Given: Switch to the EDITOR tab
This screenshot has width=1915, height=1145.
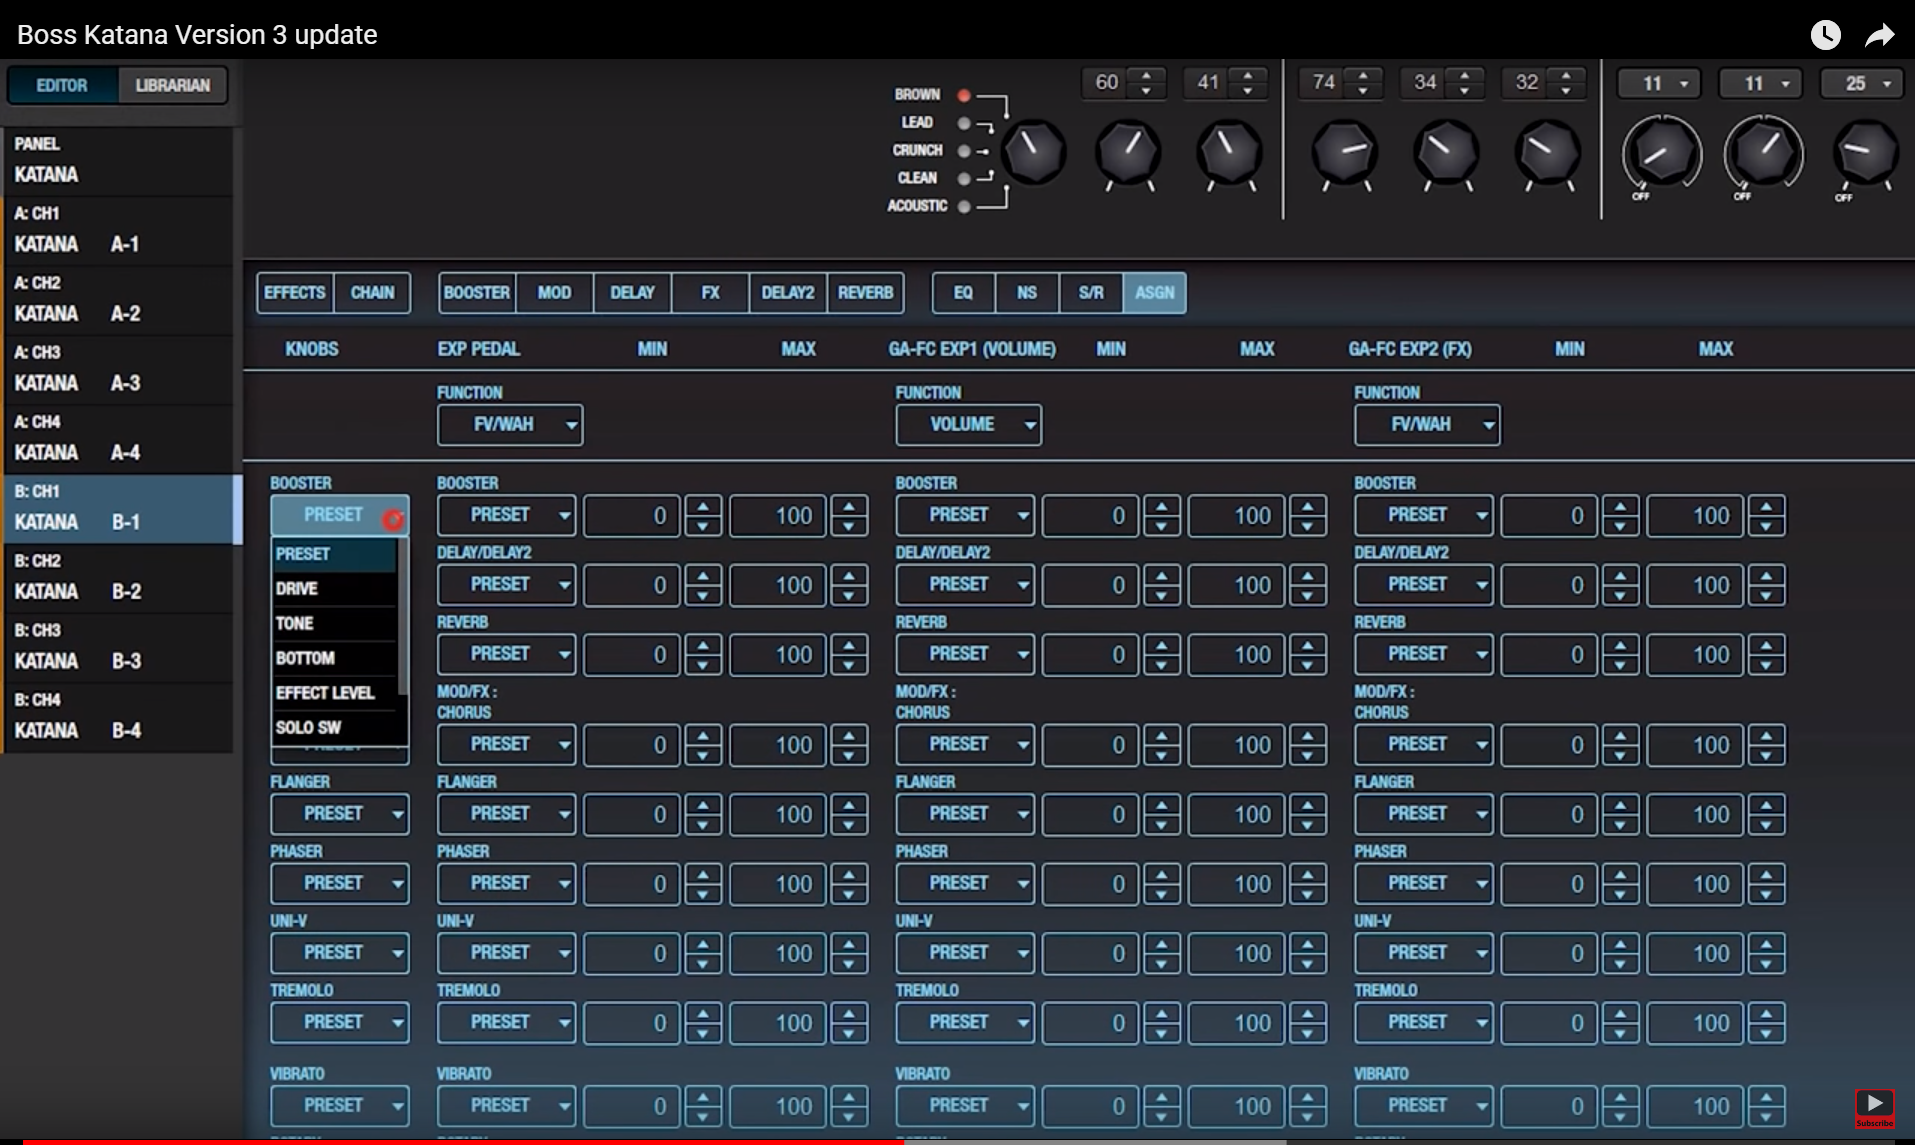Looking at the screenshot, I should 62,85.
